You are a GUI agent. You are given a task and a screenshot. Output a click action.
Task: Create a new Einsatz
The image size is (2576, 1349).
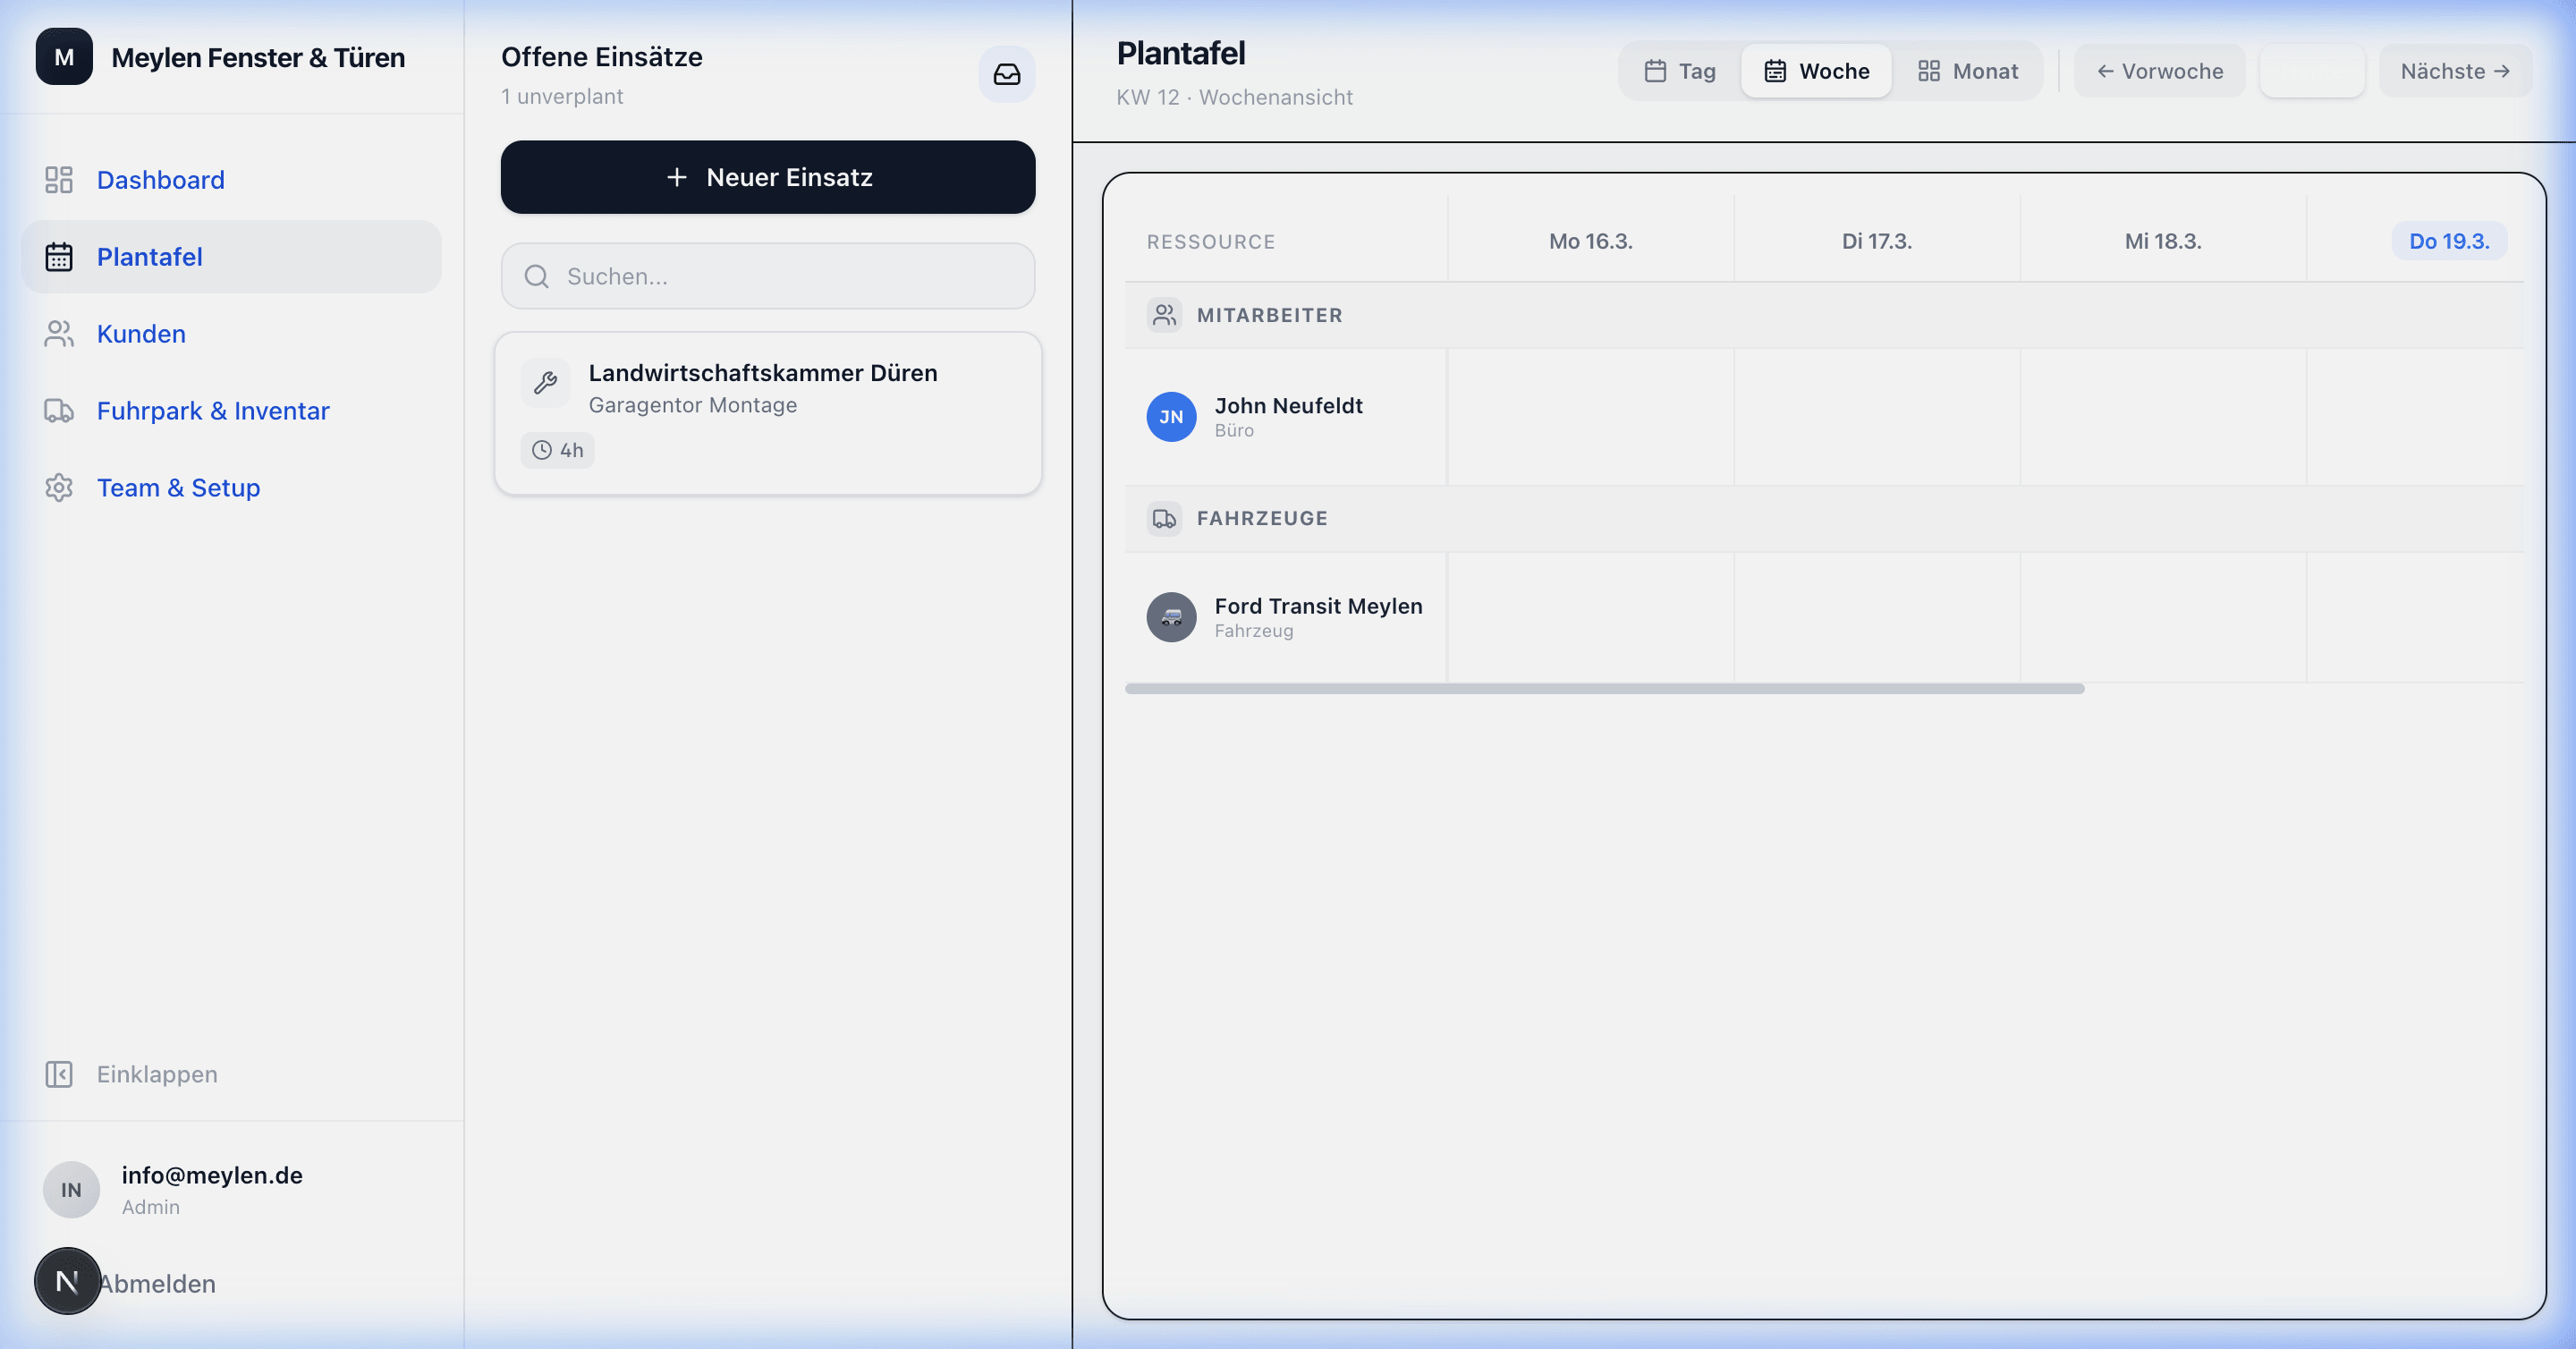click(767, 177)
